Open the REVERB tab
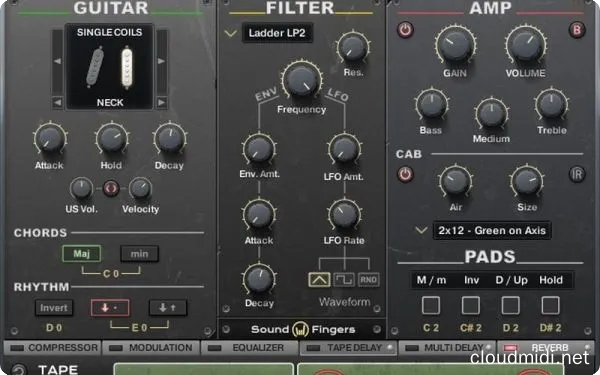 tap(545, 348)
